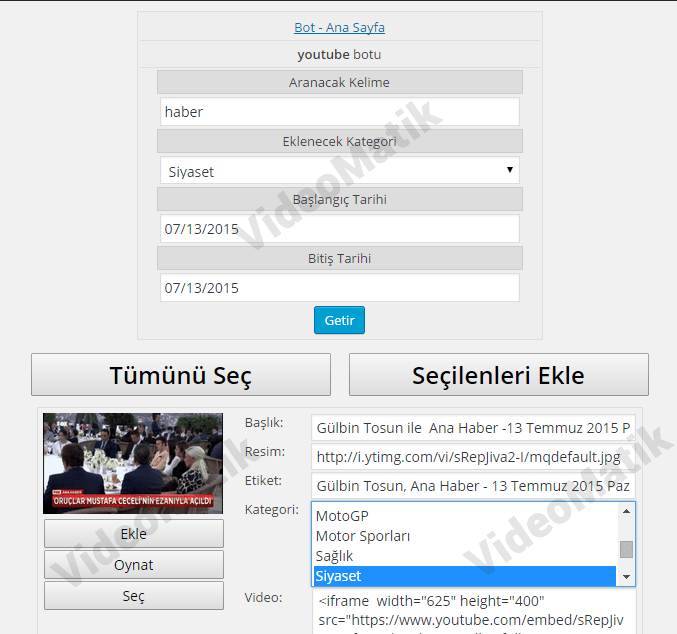
Task: Click the Kategori list scrollbar thumb
Action: point(626,549)
